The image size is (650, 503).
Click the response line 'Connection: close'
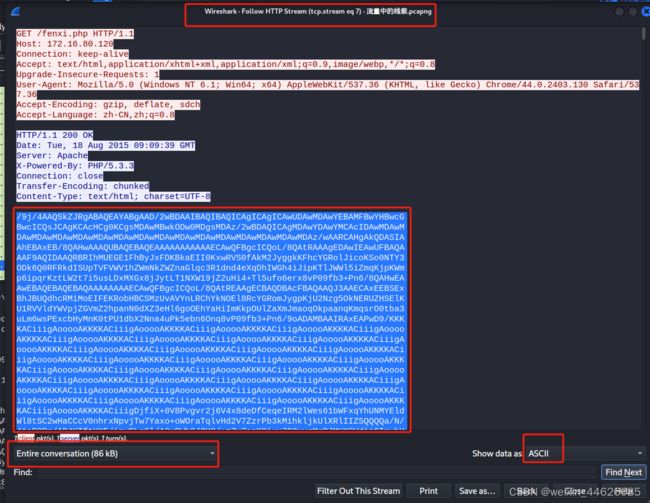60,176
